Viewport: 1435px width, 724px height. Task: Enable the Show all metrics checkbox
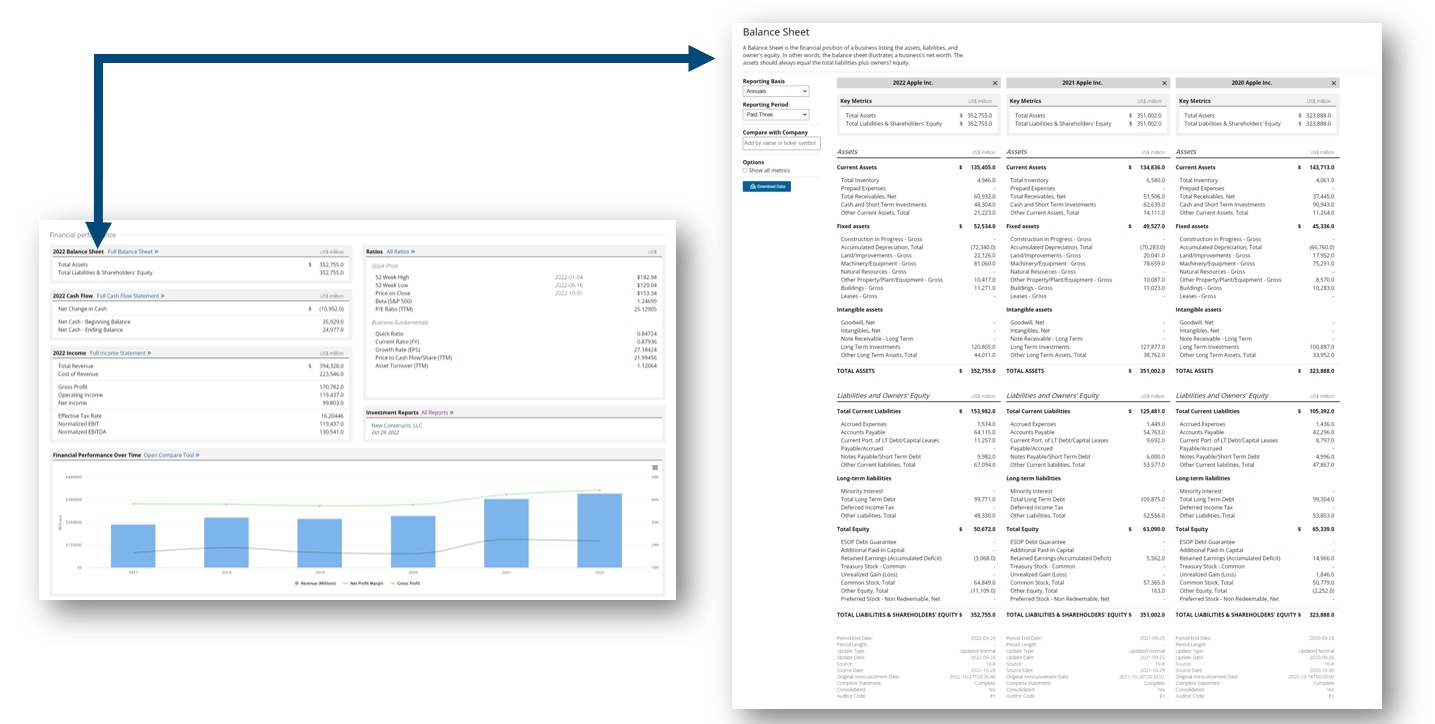[x=745, y=170]
